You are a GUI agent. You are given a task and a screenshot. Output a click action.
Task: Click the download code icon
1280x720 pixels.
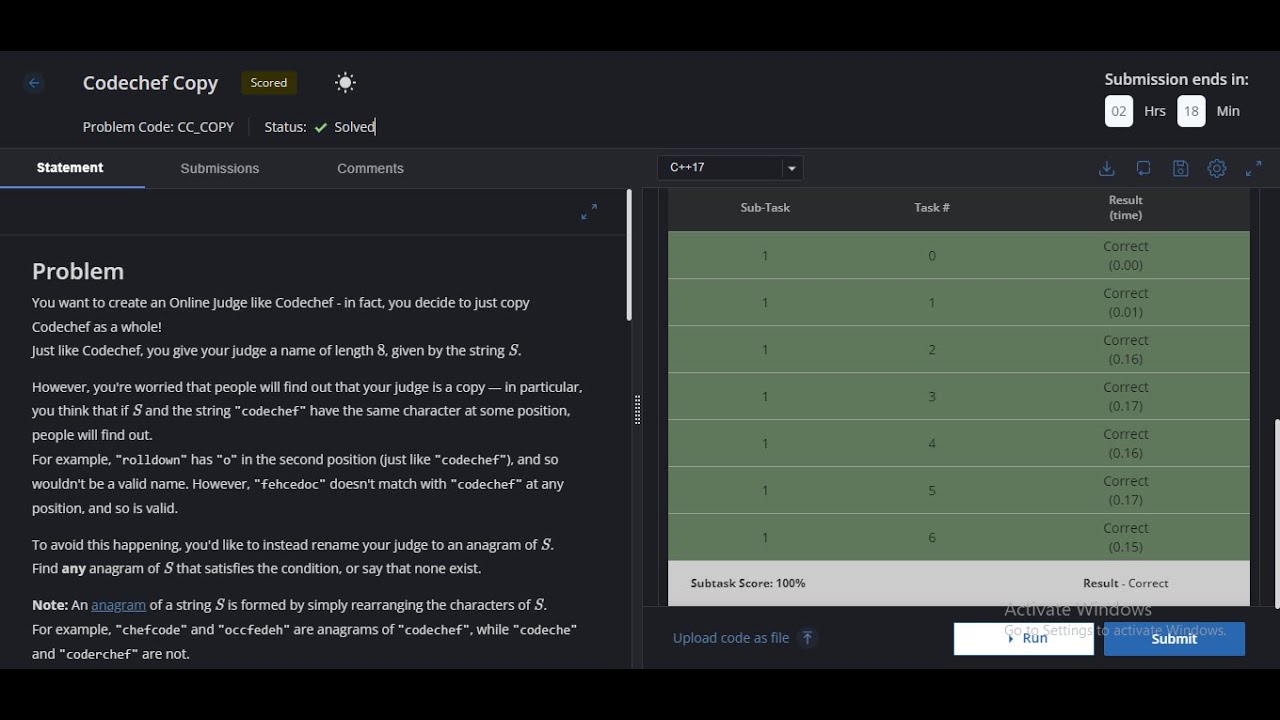(1106, 168)
